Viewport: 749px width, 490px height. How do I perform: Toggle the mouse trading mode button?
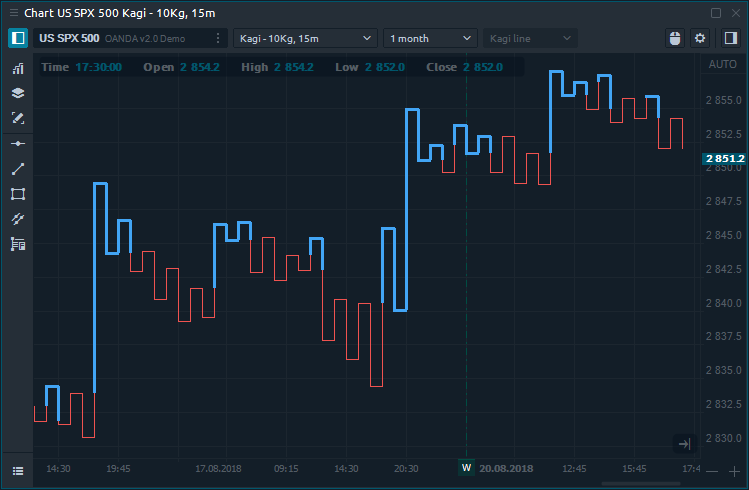tap(674, 38)
